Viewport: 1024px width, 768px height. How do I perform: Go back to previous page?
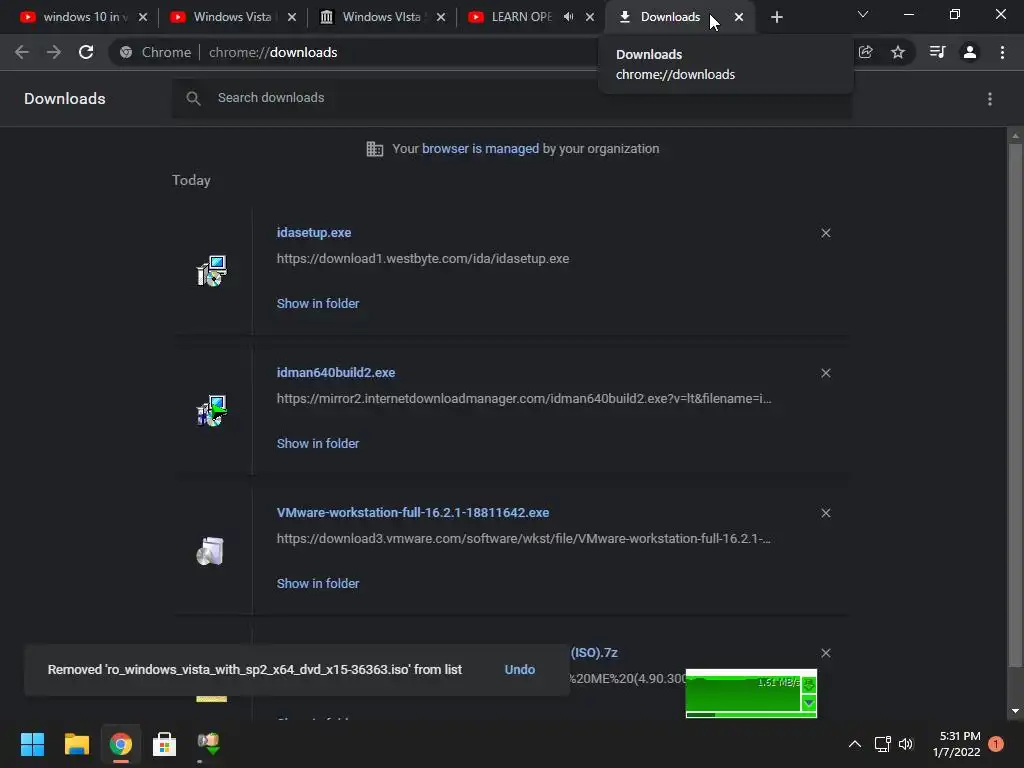coord(22,52)
